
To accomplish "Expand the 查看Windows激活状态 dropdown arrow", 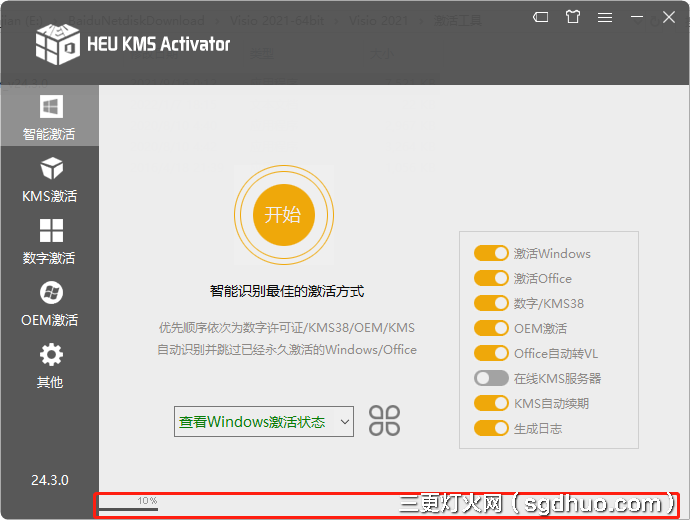I will click(345, 422).
